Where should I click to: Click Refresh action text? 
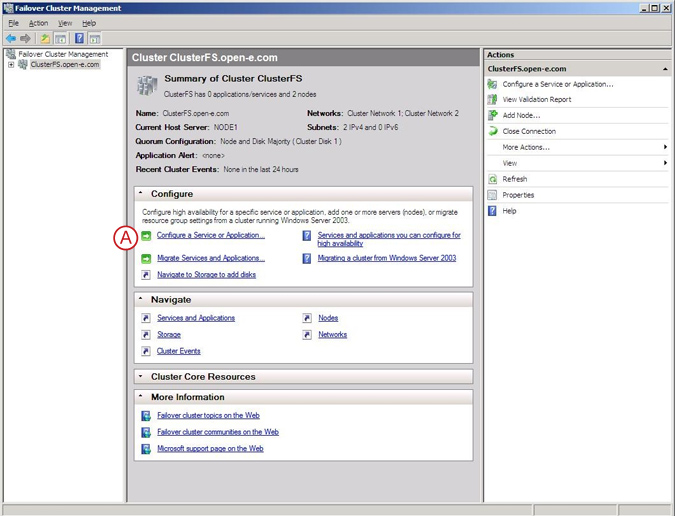pos(515,179)
